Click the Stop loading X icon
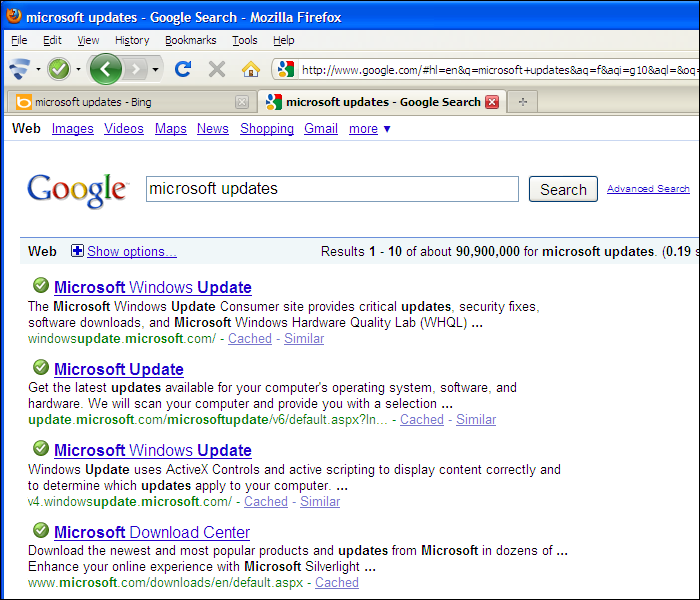700x600 pixels. pos(217,69)
